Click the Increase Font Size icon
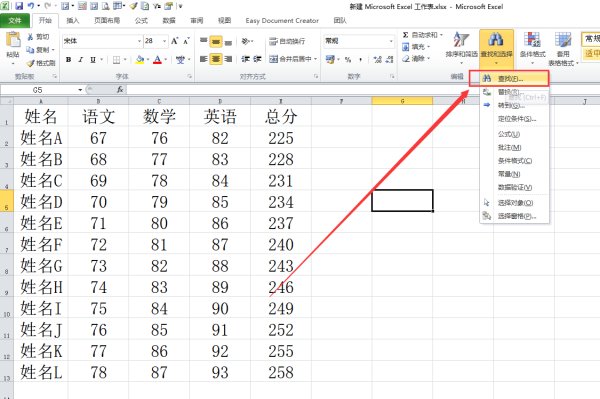 pos(174,41)
